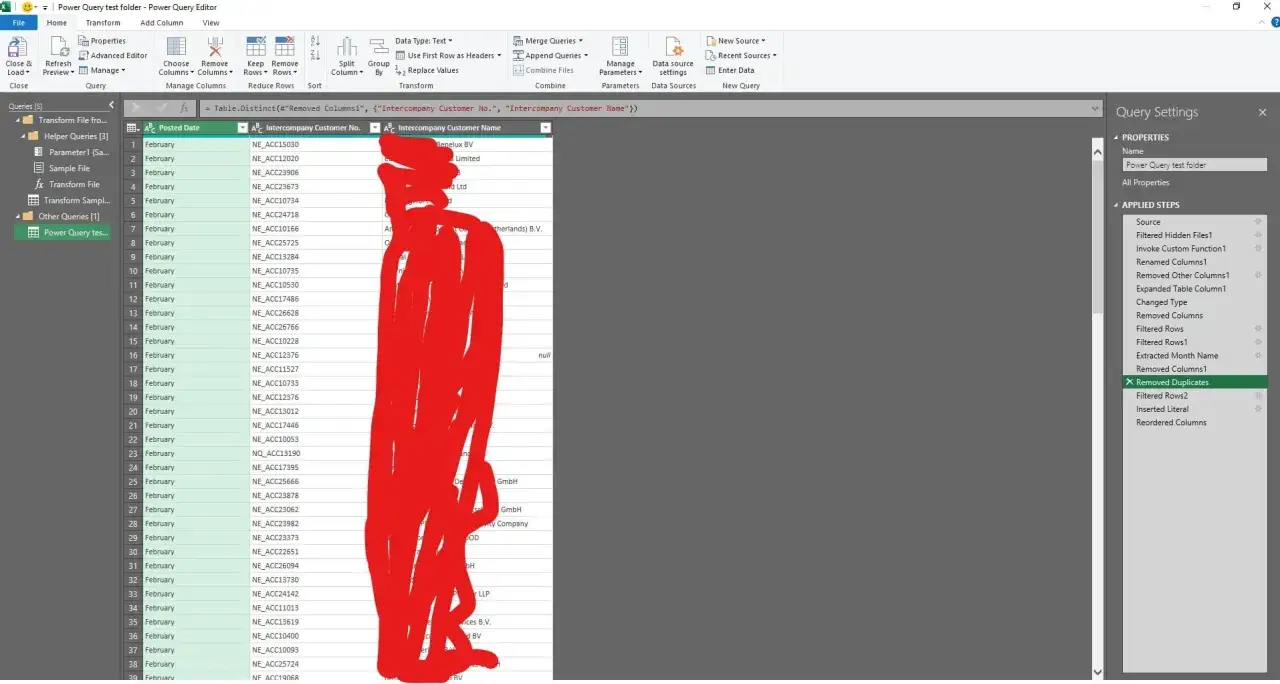The image size is (1280, 684).
Task: Open the Posted Date column filter dropdown
Action: pos(241,127)
